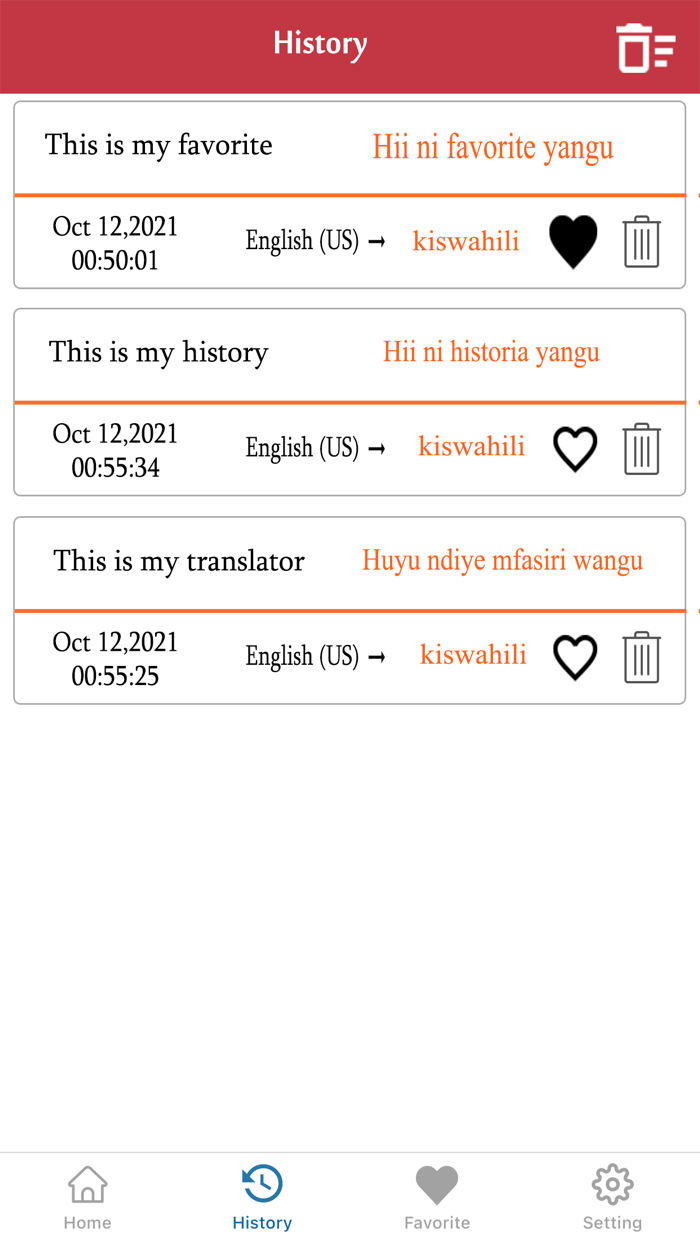700x1244 pixels.
Task: Tap the clear-all history icon in the header
Action: pyautogui.click(x=645, y=46)
